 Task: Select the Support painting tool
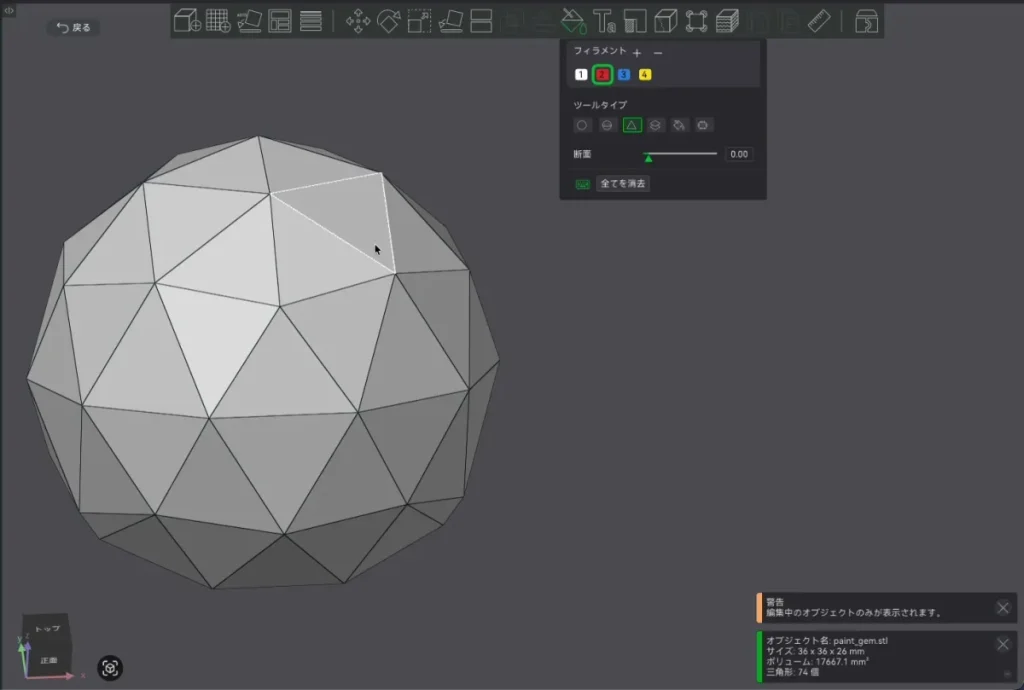(635, 21)
